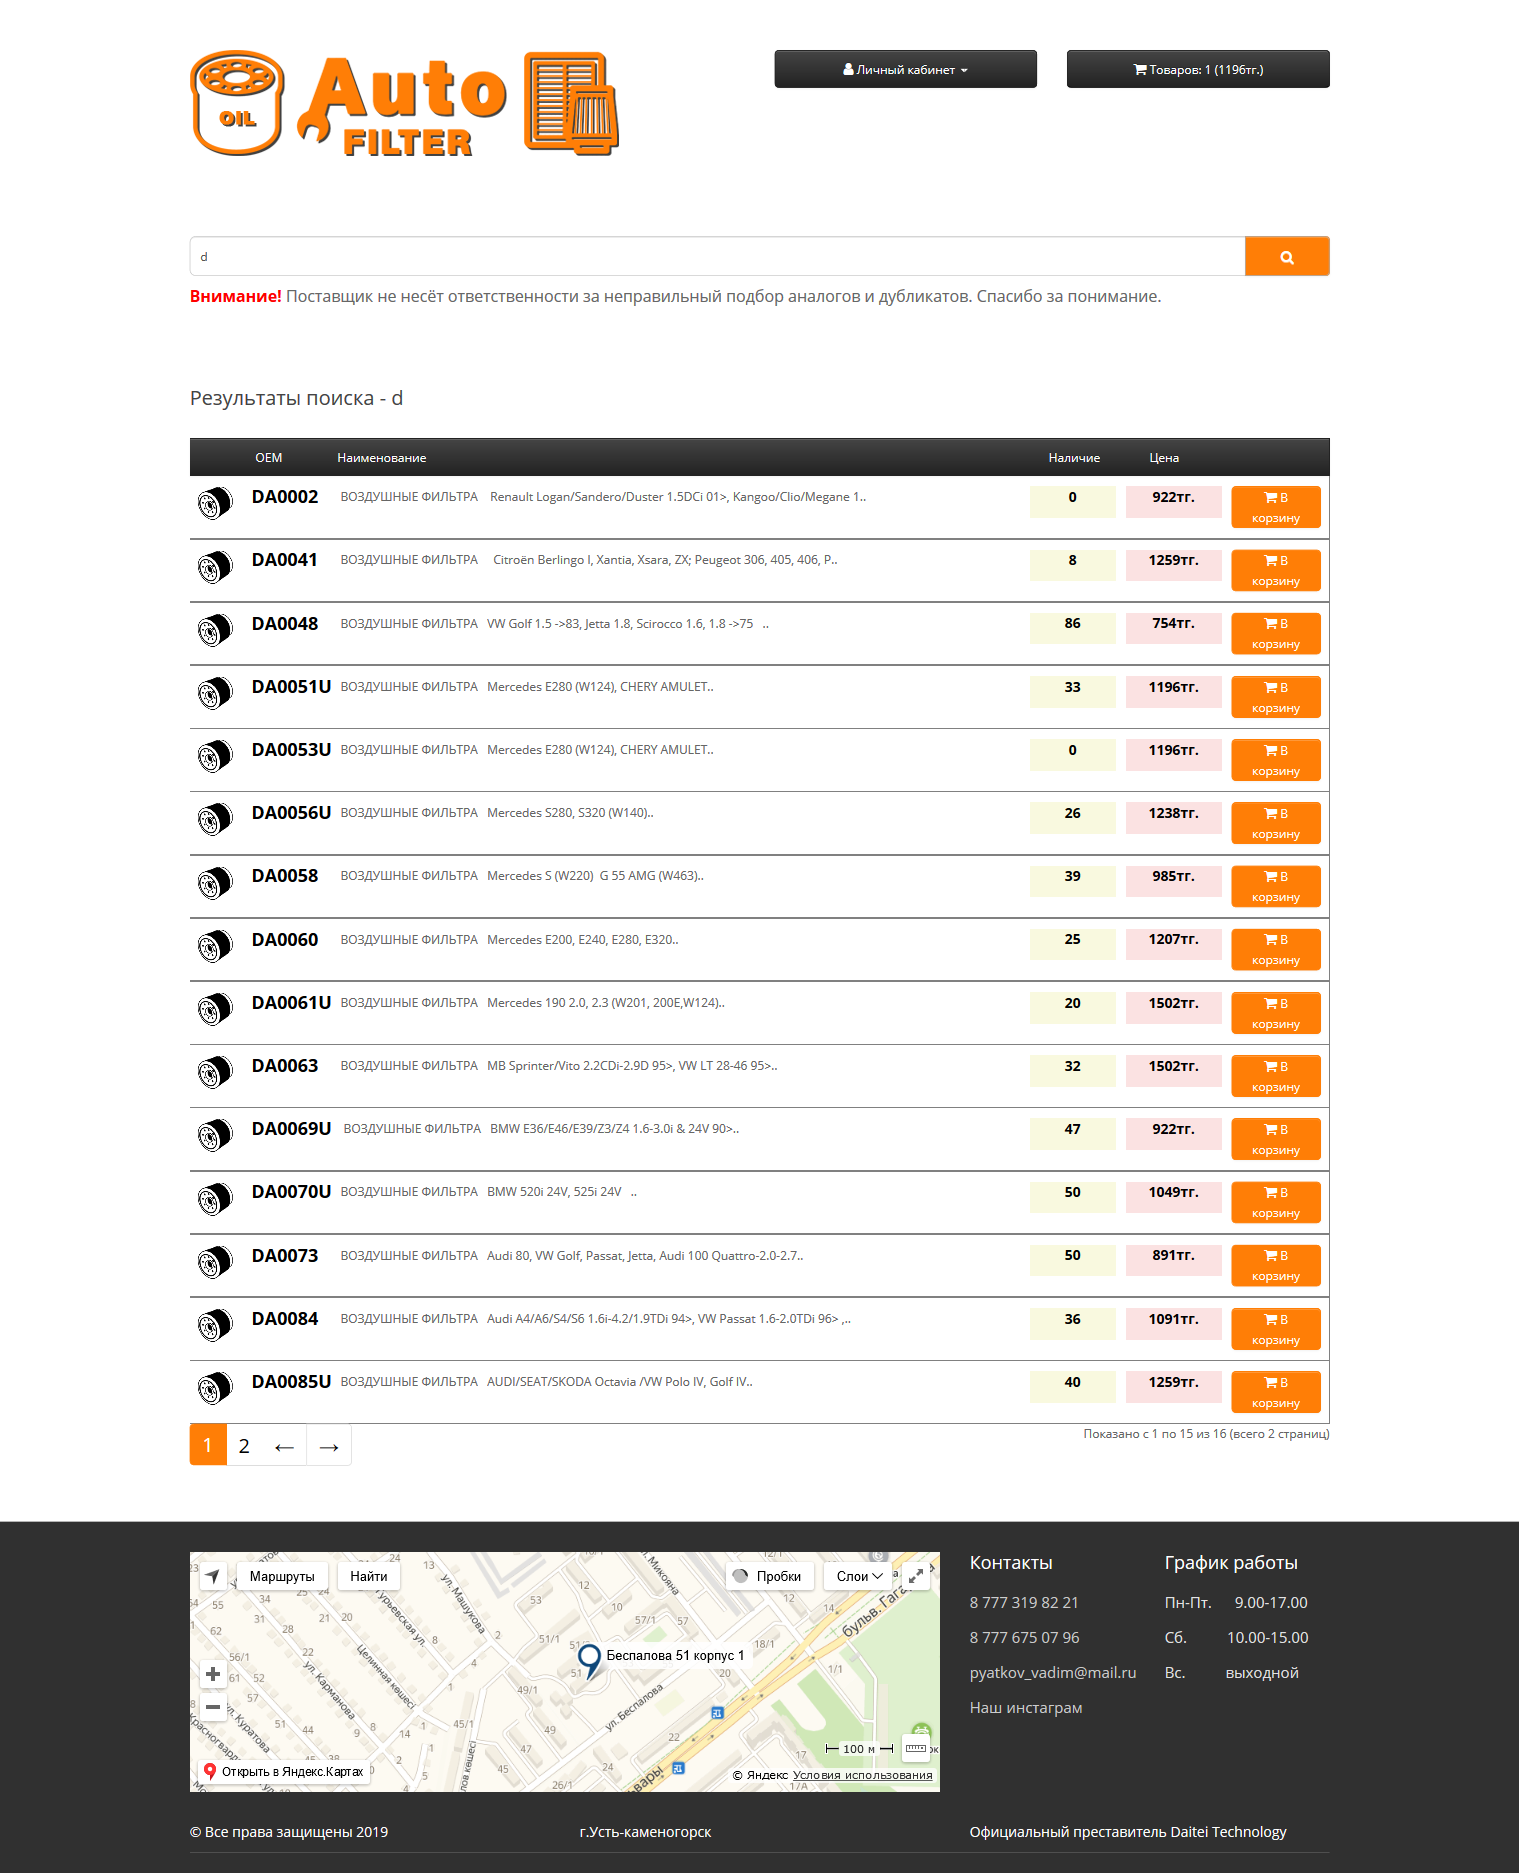Toggle Пробки traffic on the map

click(767, 1576)
